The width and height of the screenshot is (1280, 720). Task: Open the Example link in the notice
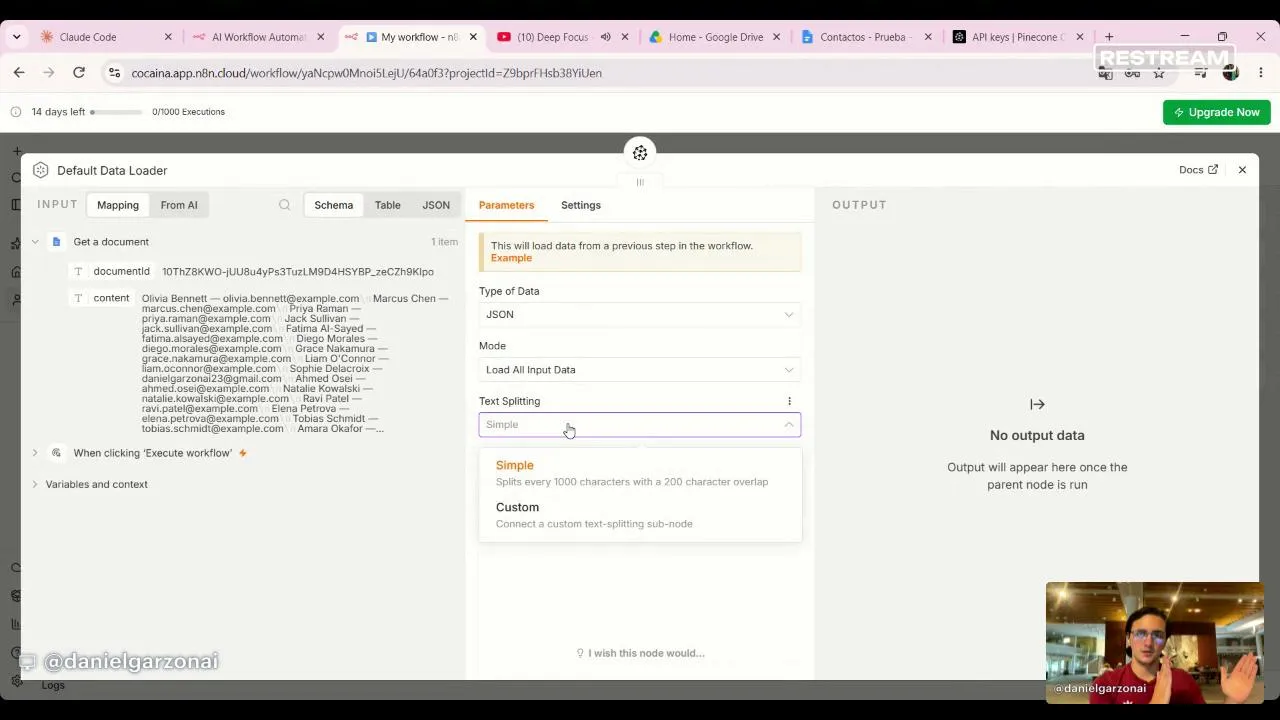(511, 258)
